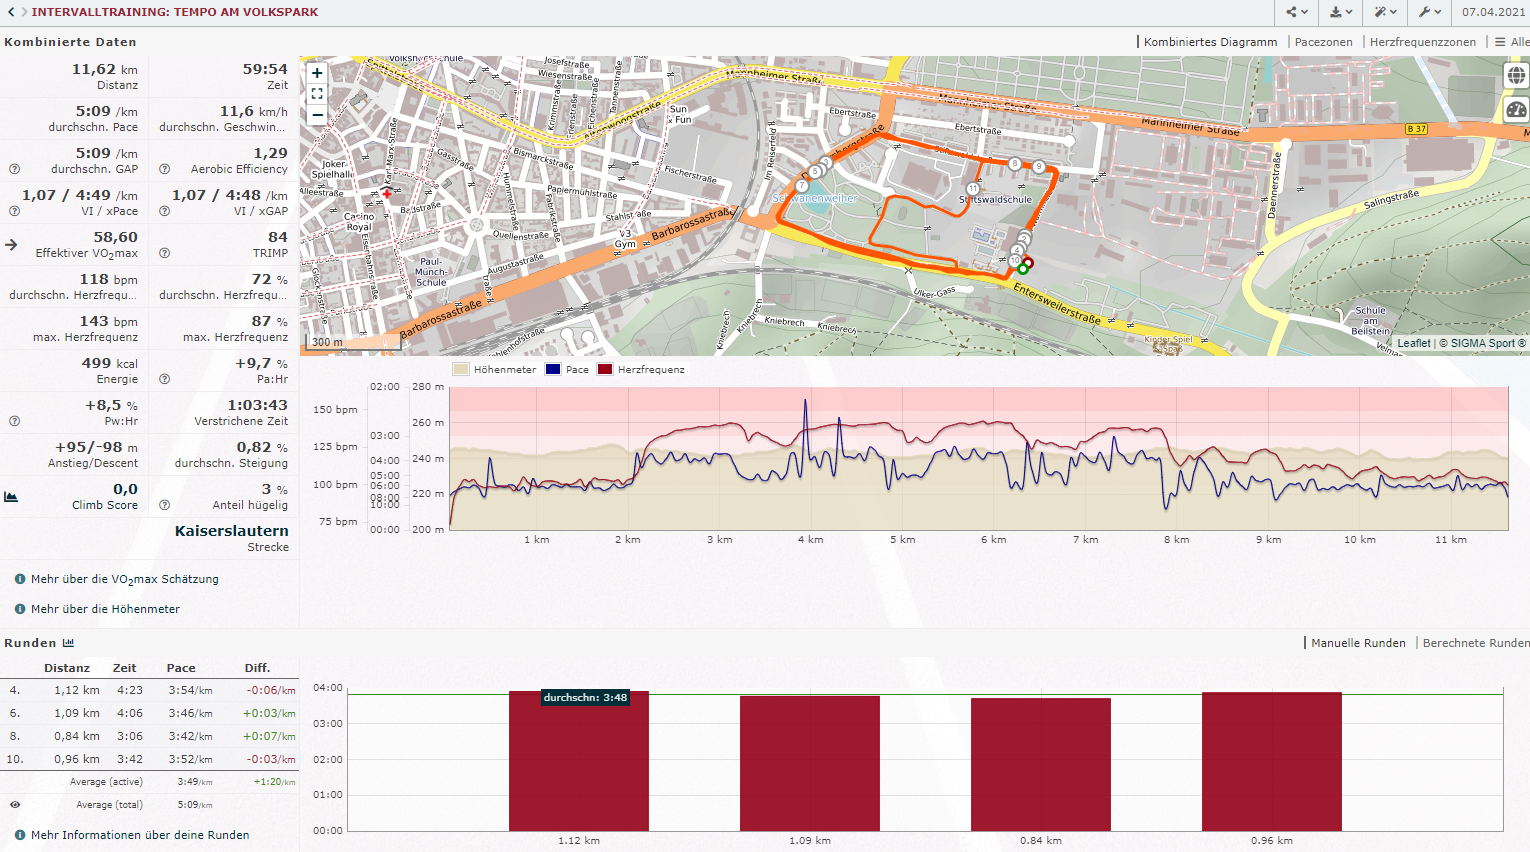This screenshot has width=1530, height=852.
Task: Zoom in on the route map
Action: 317,73
